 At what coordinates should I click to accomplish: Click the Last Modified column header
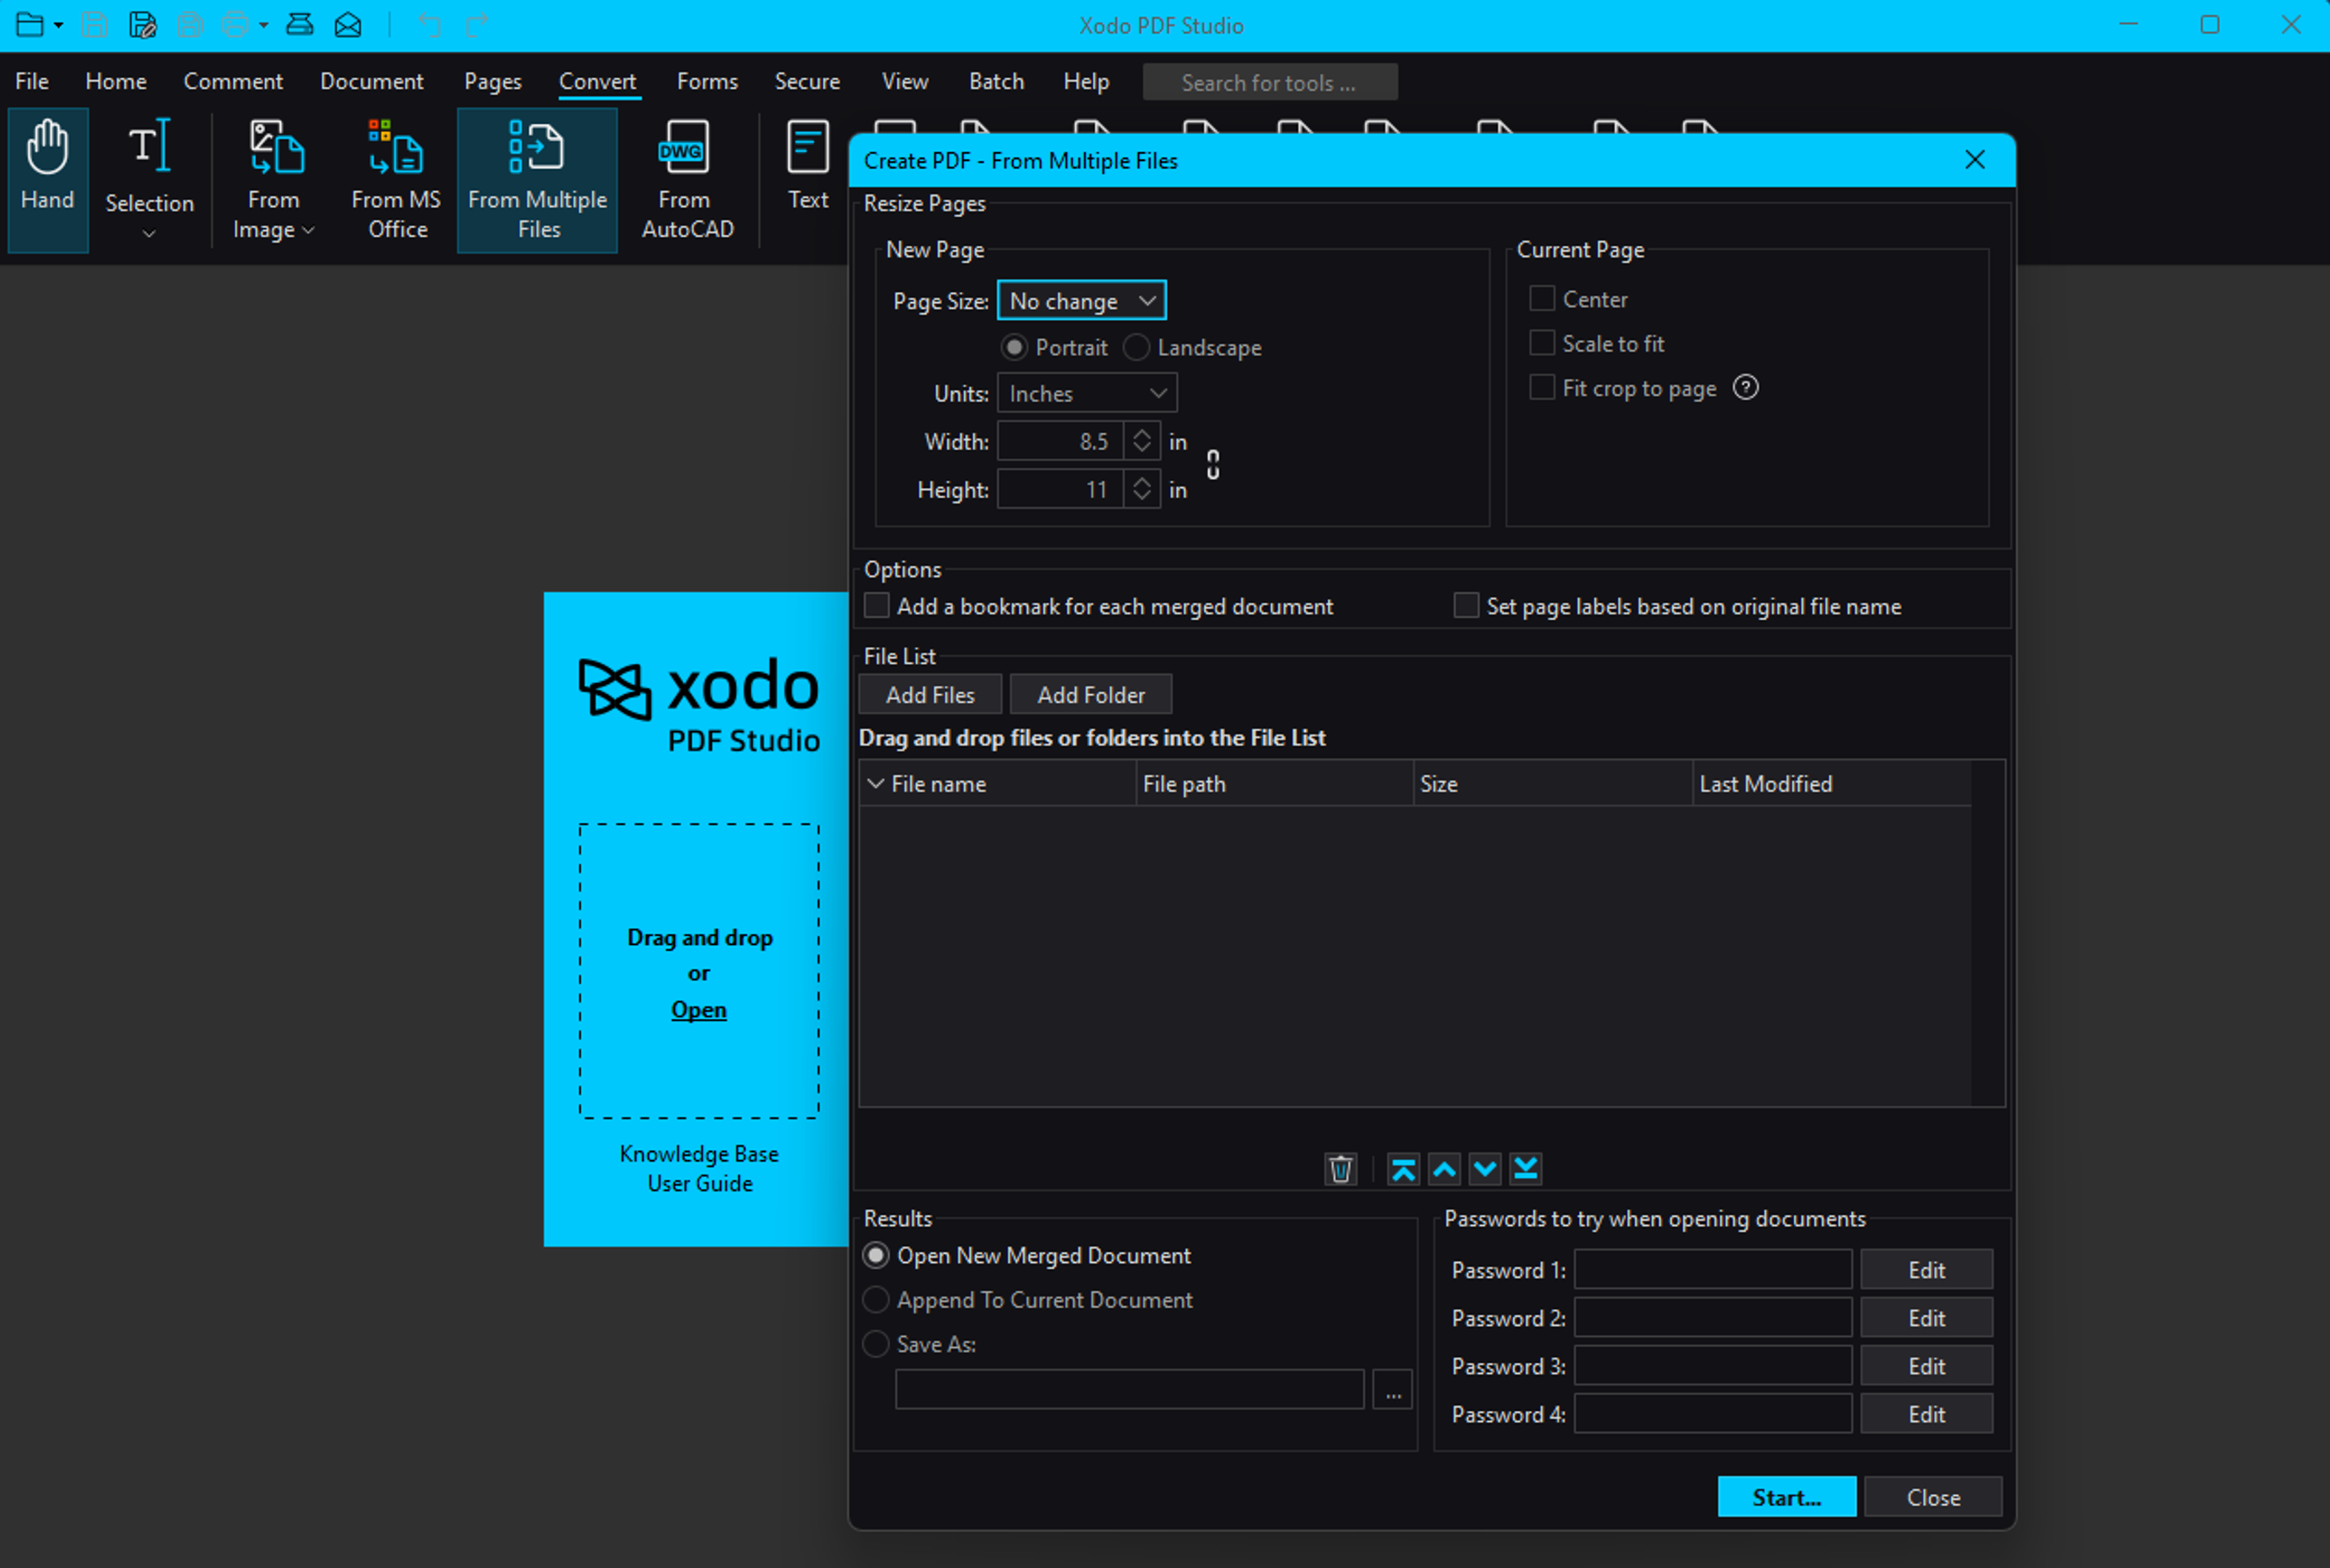coord(1832,784)
